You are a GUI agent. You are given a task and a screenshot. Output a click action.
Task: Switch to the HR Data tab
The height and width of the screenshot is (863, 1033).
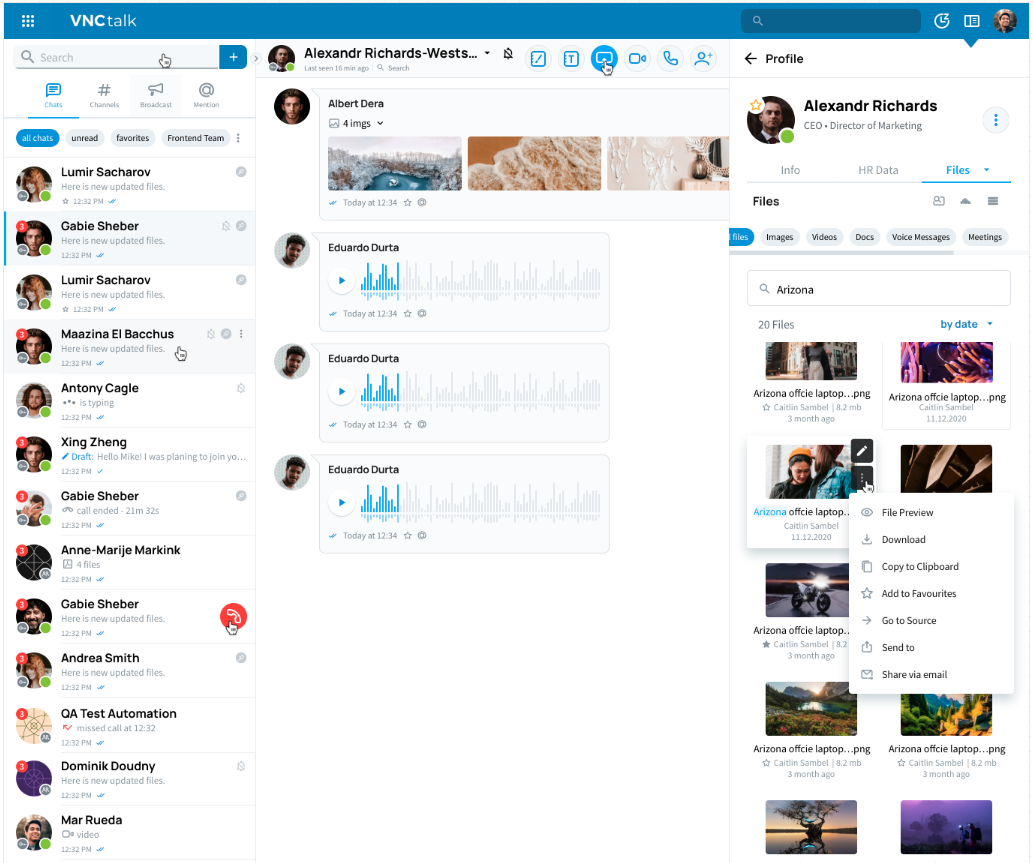(x=878, y=170)
